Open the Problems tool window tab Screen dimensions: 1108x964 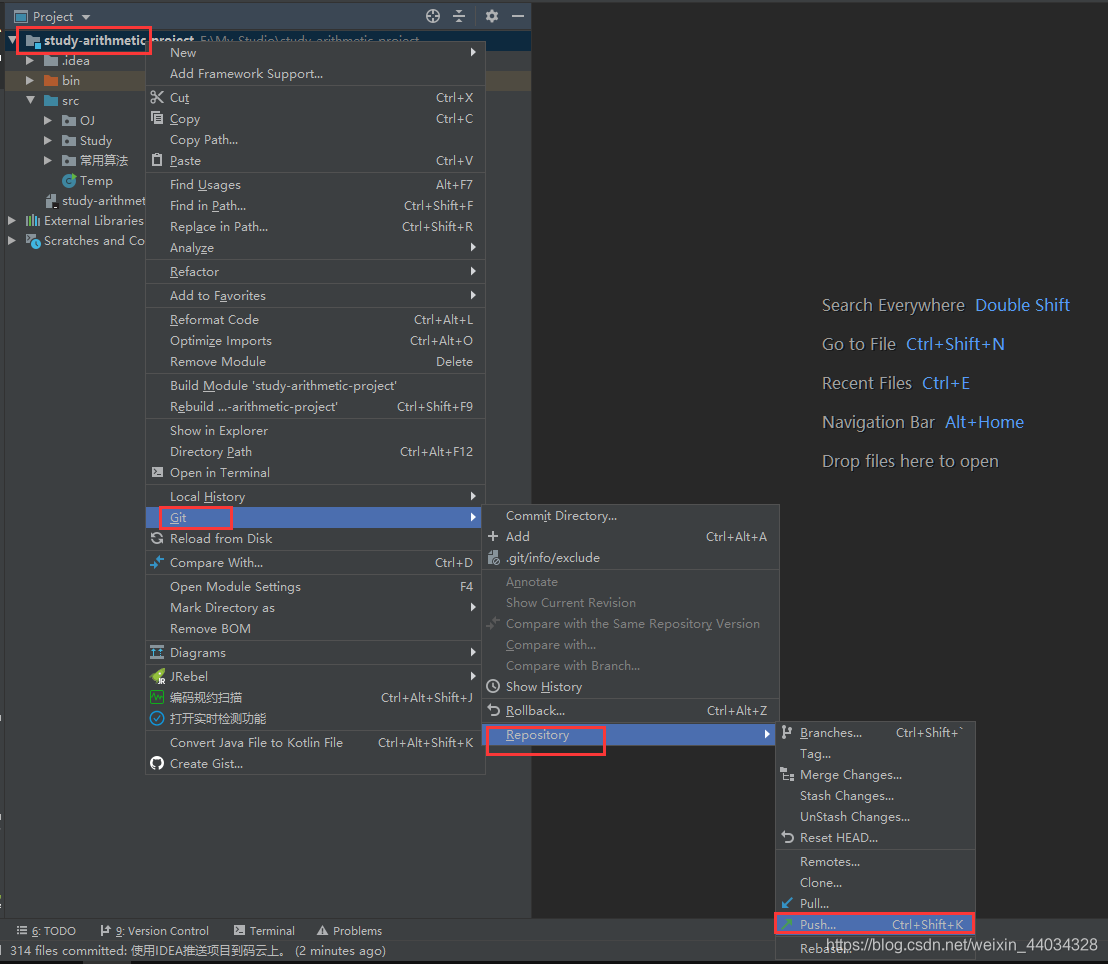(x=349, y=931)
